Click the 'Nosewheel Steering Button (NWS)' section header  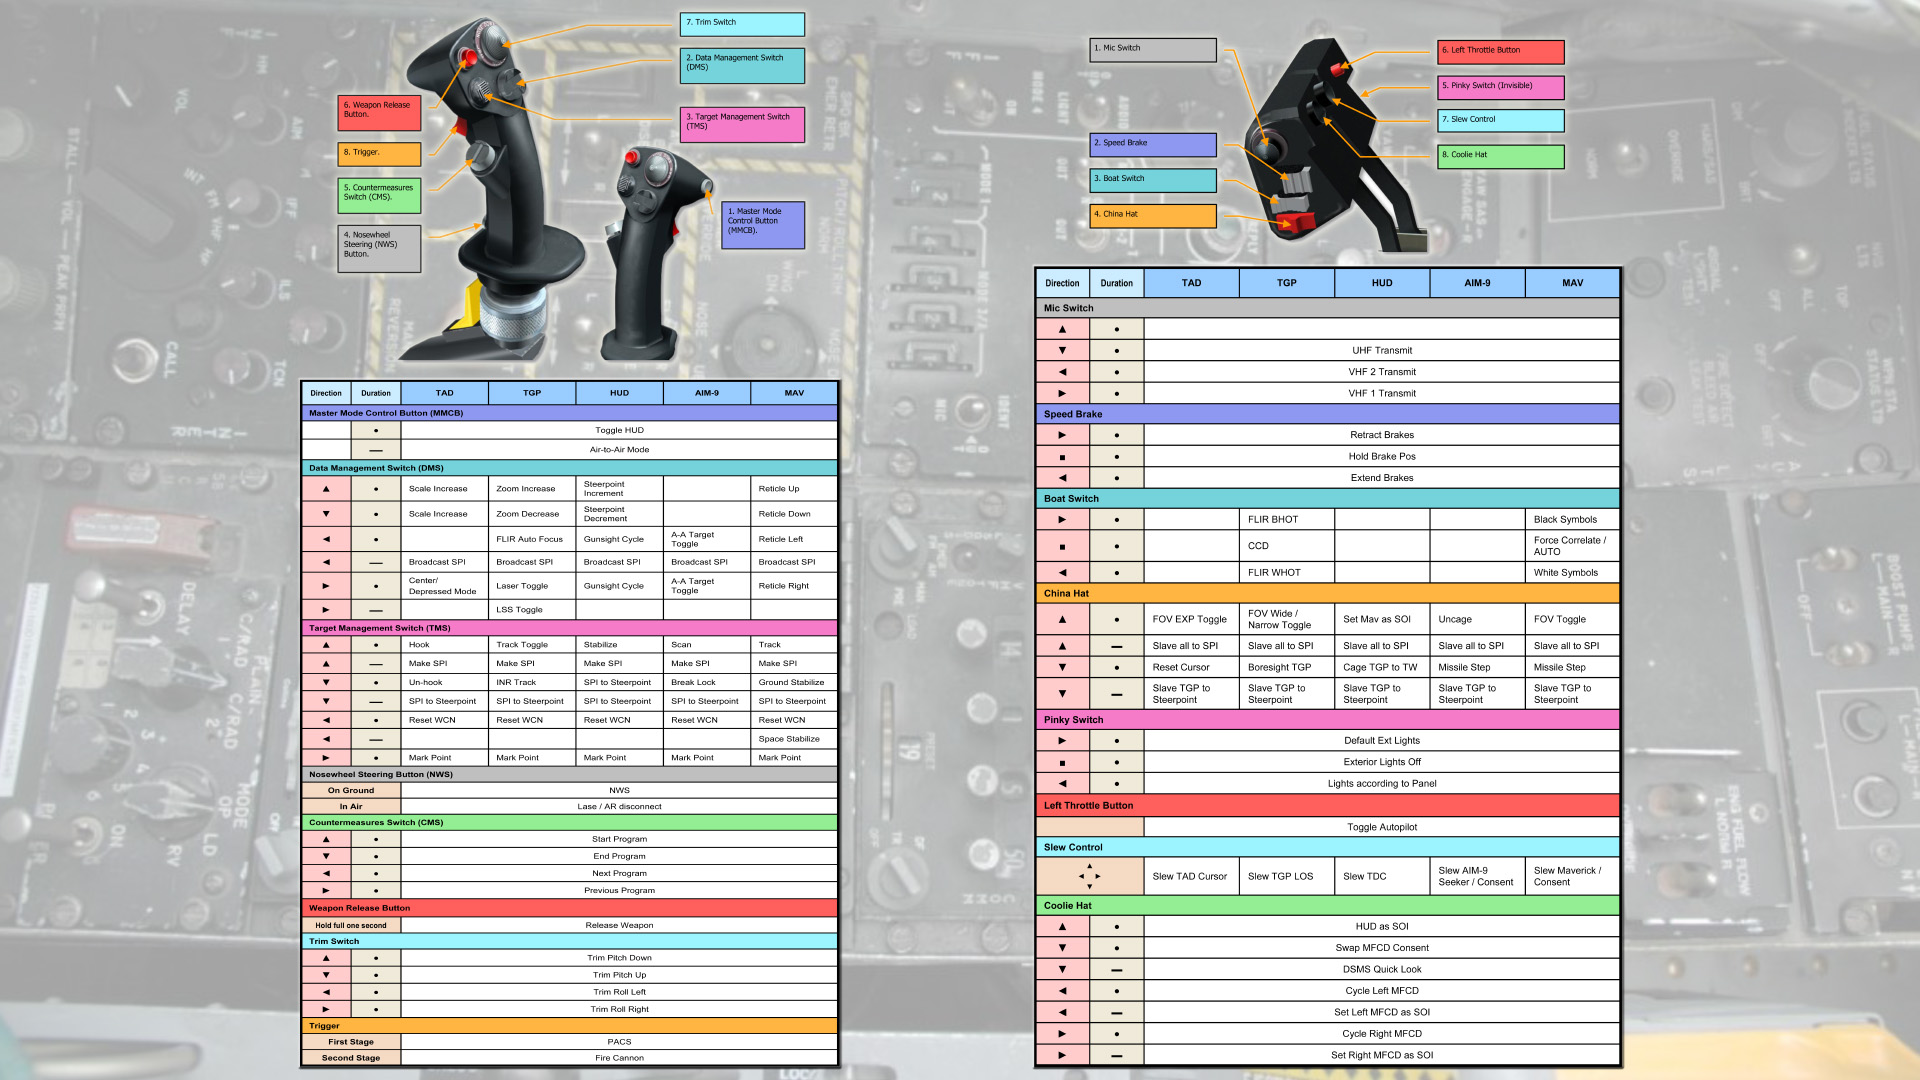point(570,774)
